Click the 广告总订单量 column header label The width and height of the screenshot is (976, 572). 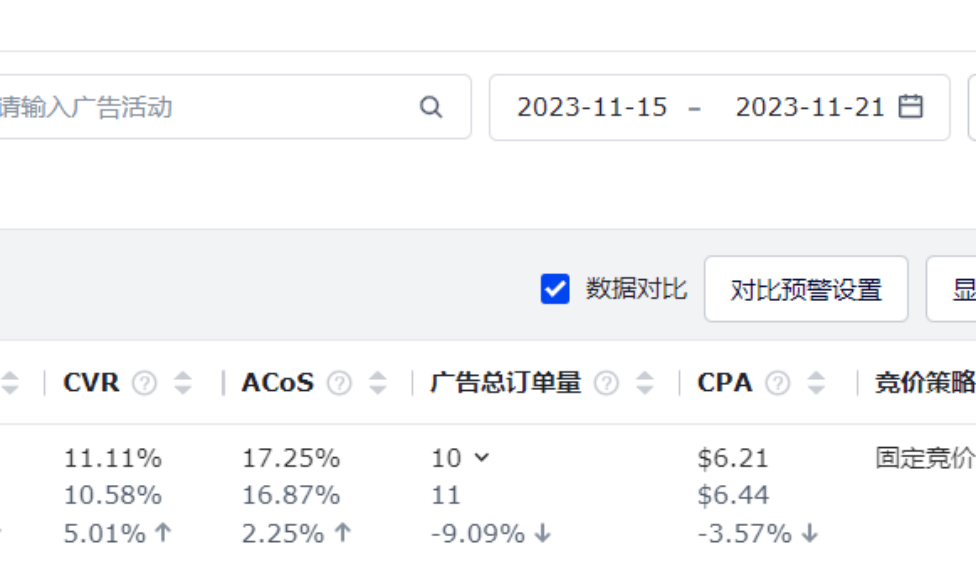(x=506, y=383)
